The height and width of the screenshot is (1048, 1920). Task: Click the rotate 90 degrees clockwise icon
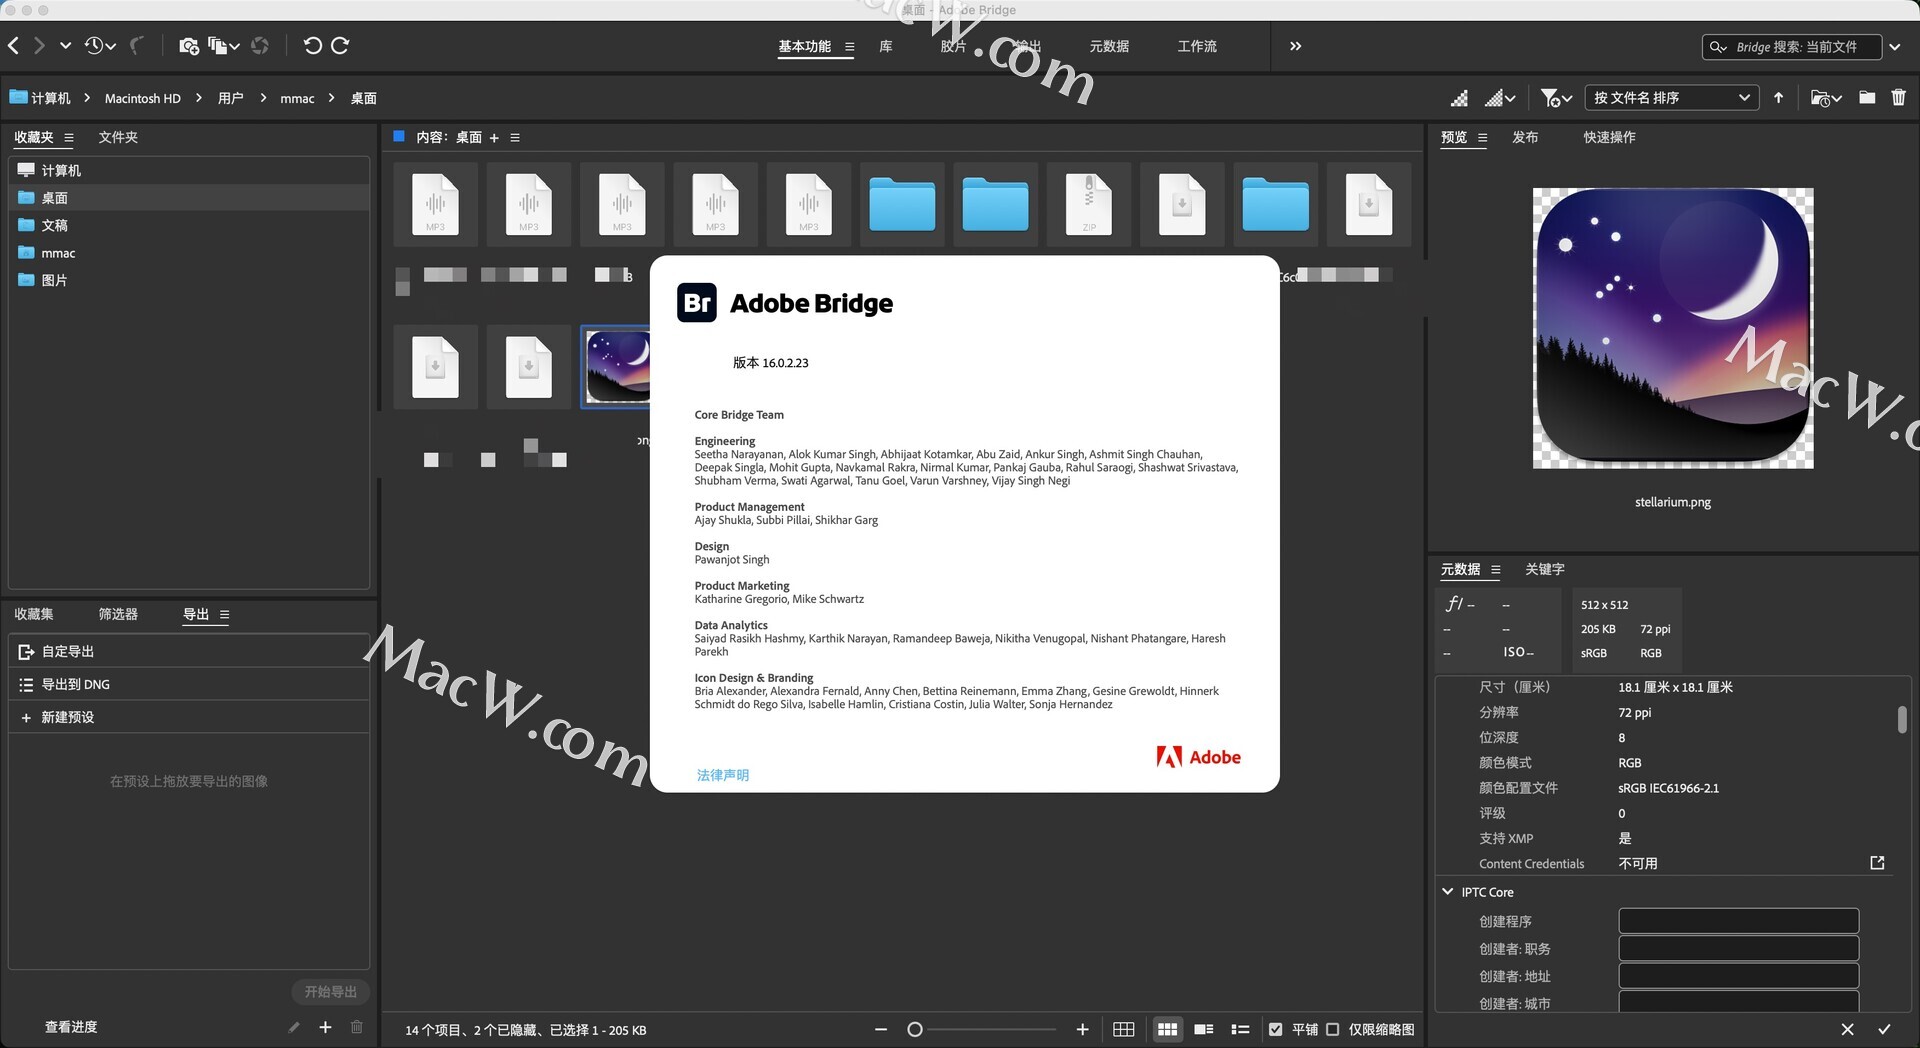point(340,46)
